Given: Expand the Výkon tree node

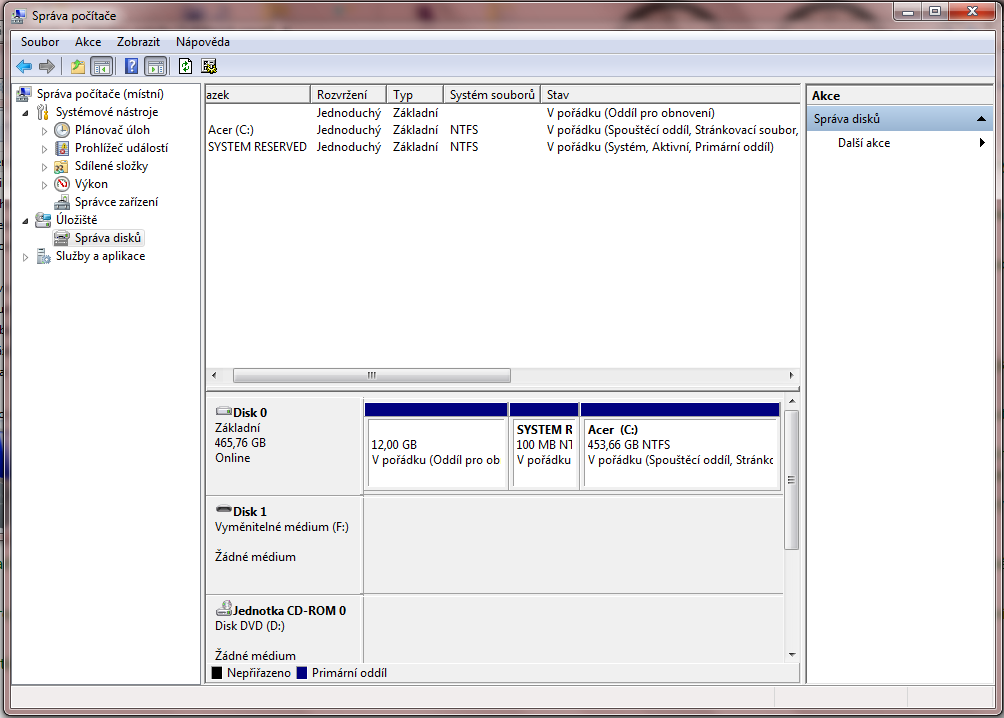Looking at the screenshot, I should [x=44, y=184].
